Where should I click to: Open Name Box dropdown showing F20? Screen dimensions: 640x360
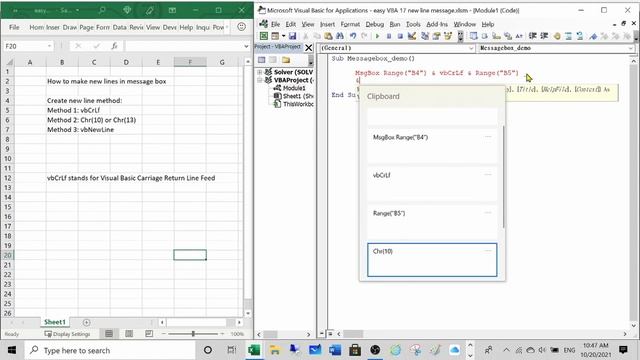coord(49,46)
